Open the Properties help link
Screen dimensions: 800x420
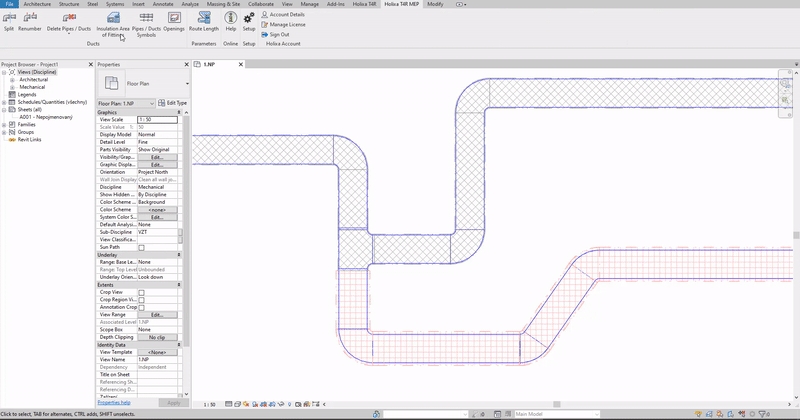114,402
